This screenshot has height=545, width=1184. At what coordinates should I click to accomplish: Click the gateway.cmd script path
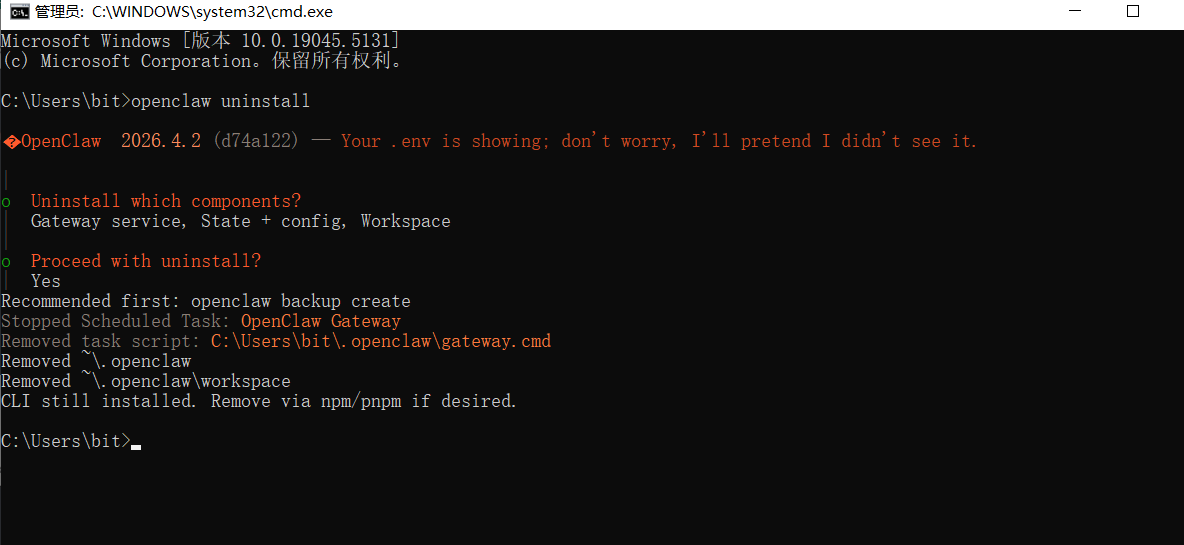pos(380,341)
